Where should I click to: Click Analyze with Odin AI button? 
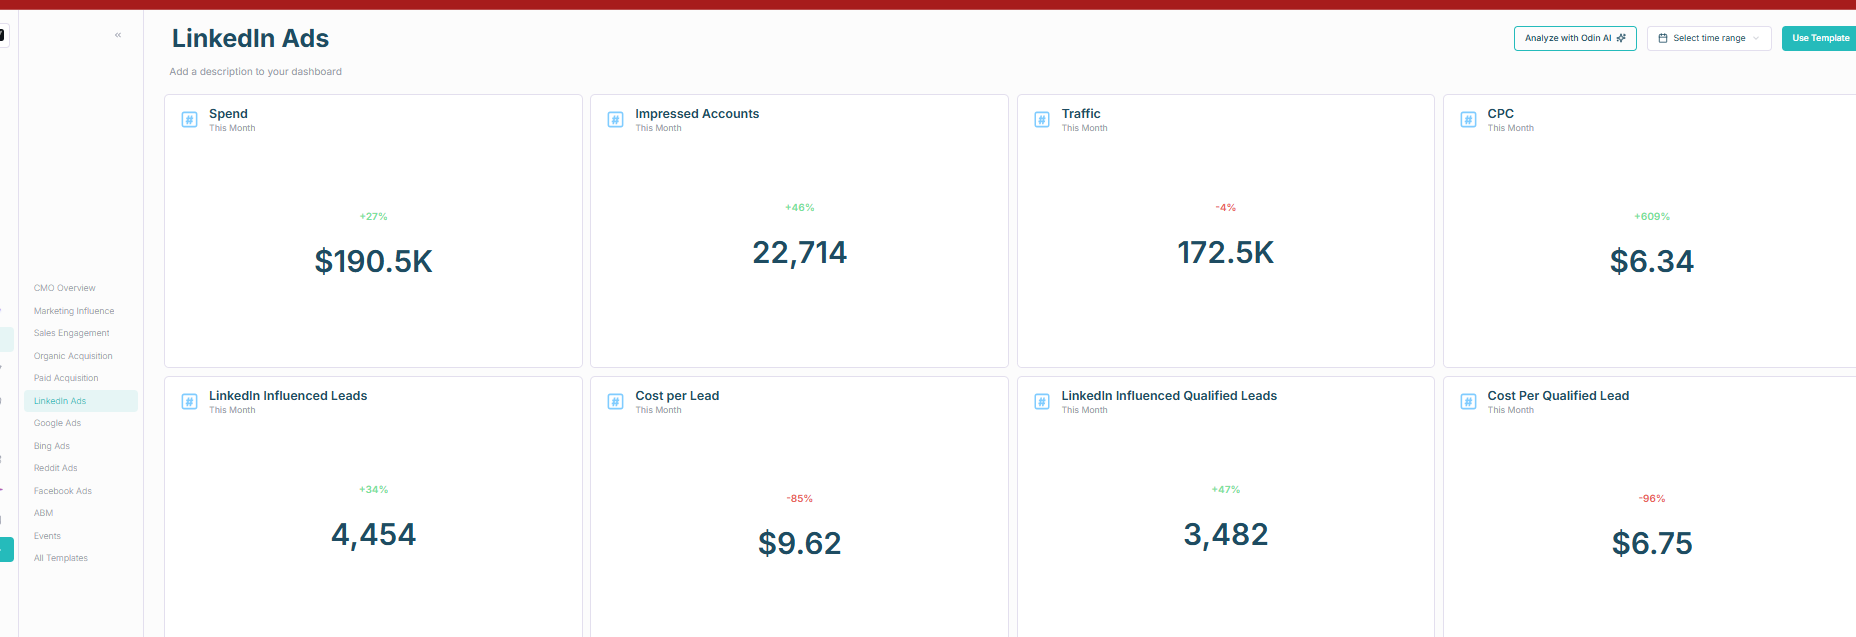1575,38
